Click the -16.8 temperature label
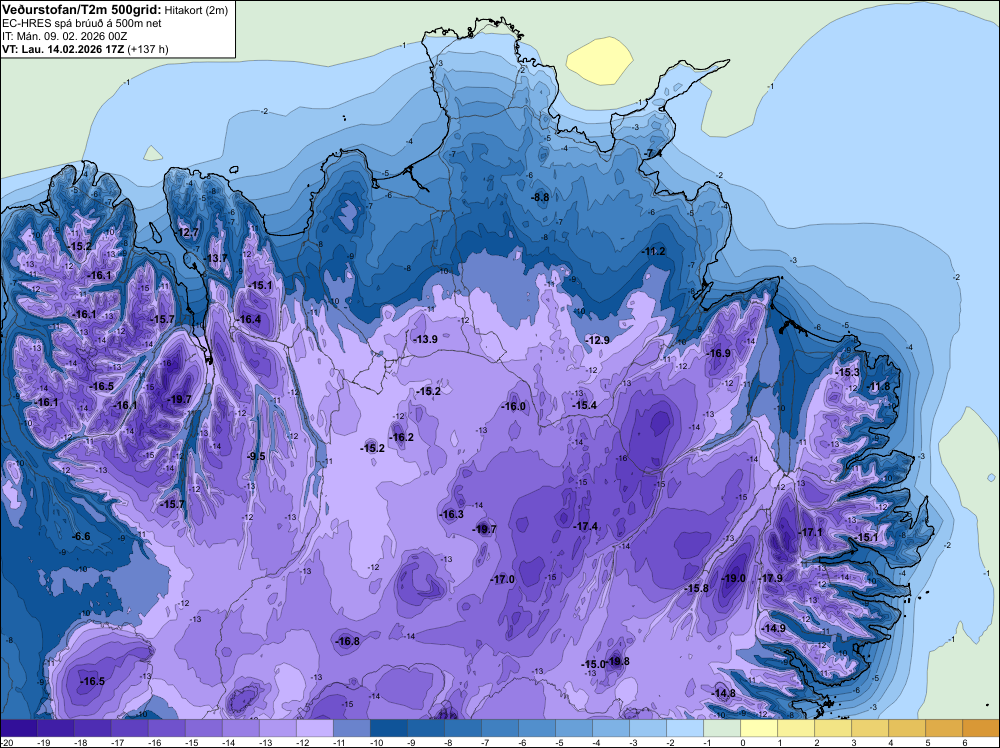The image size is (1000, 748). pyautogui.click(x=348, y=642)
